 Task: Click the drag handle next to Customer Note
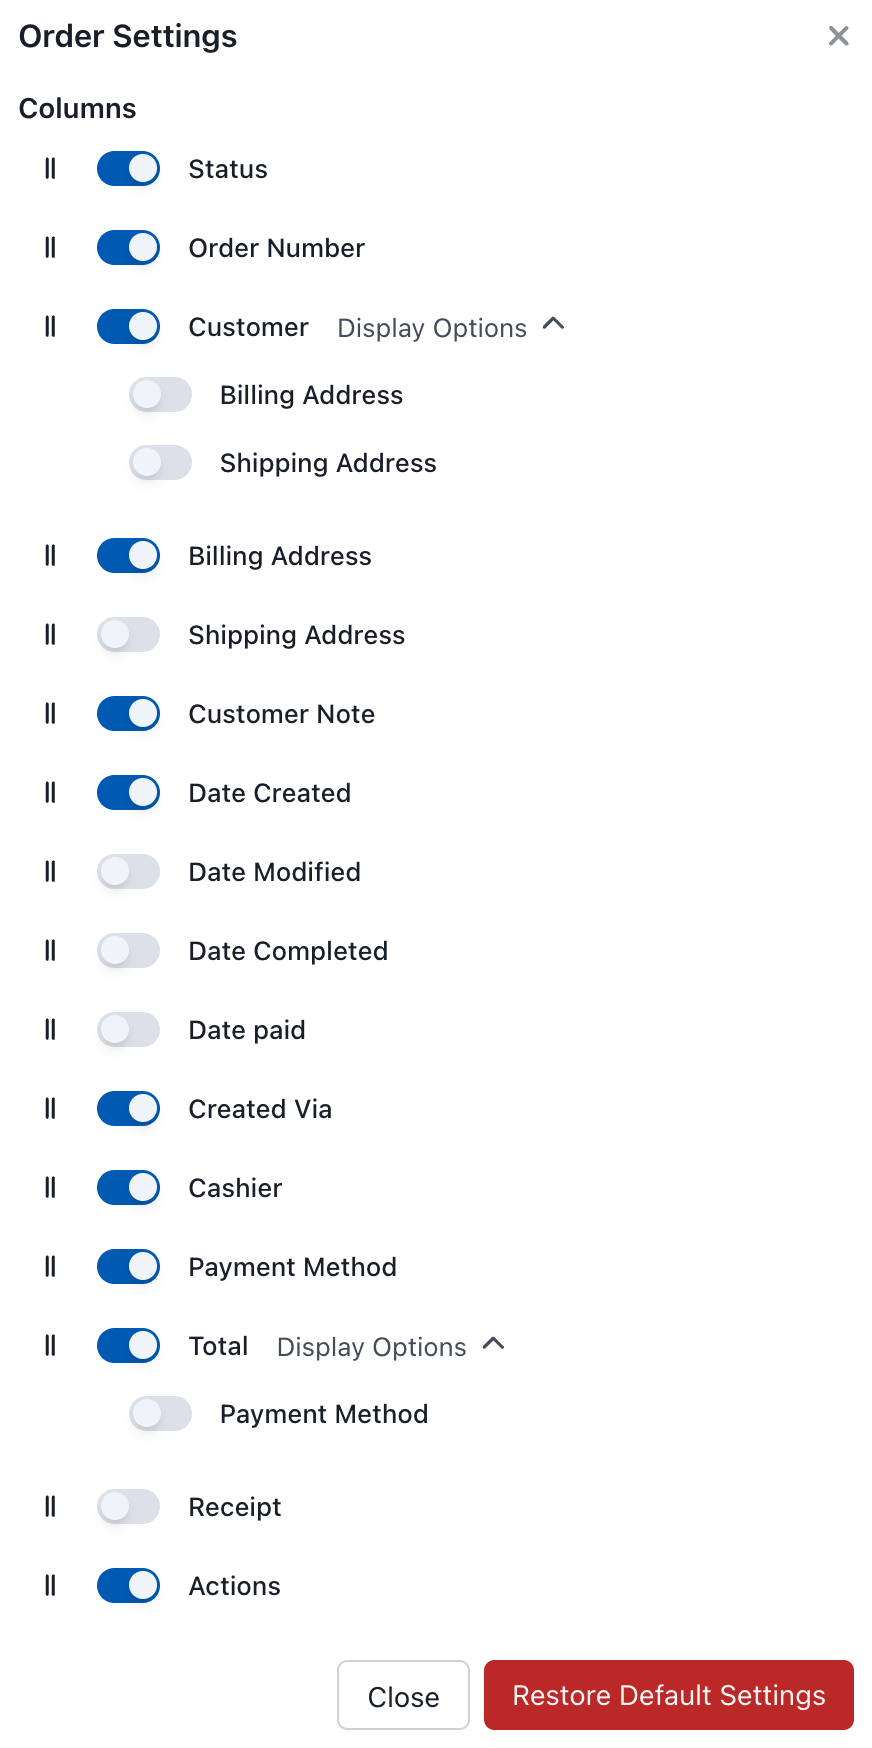[x=50, y=714]
